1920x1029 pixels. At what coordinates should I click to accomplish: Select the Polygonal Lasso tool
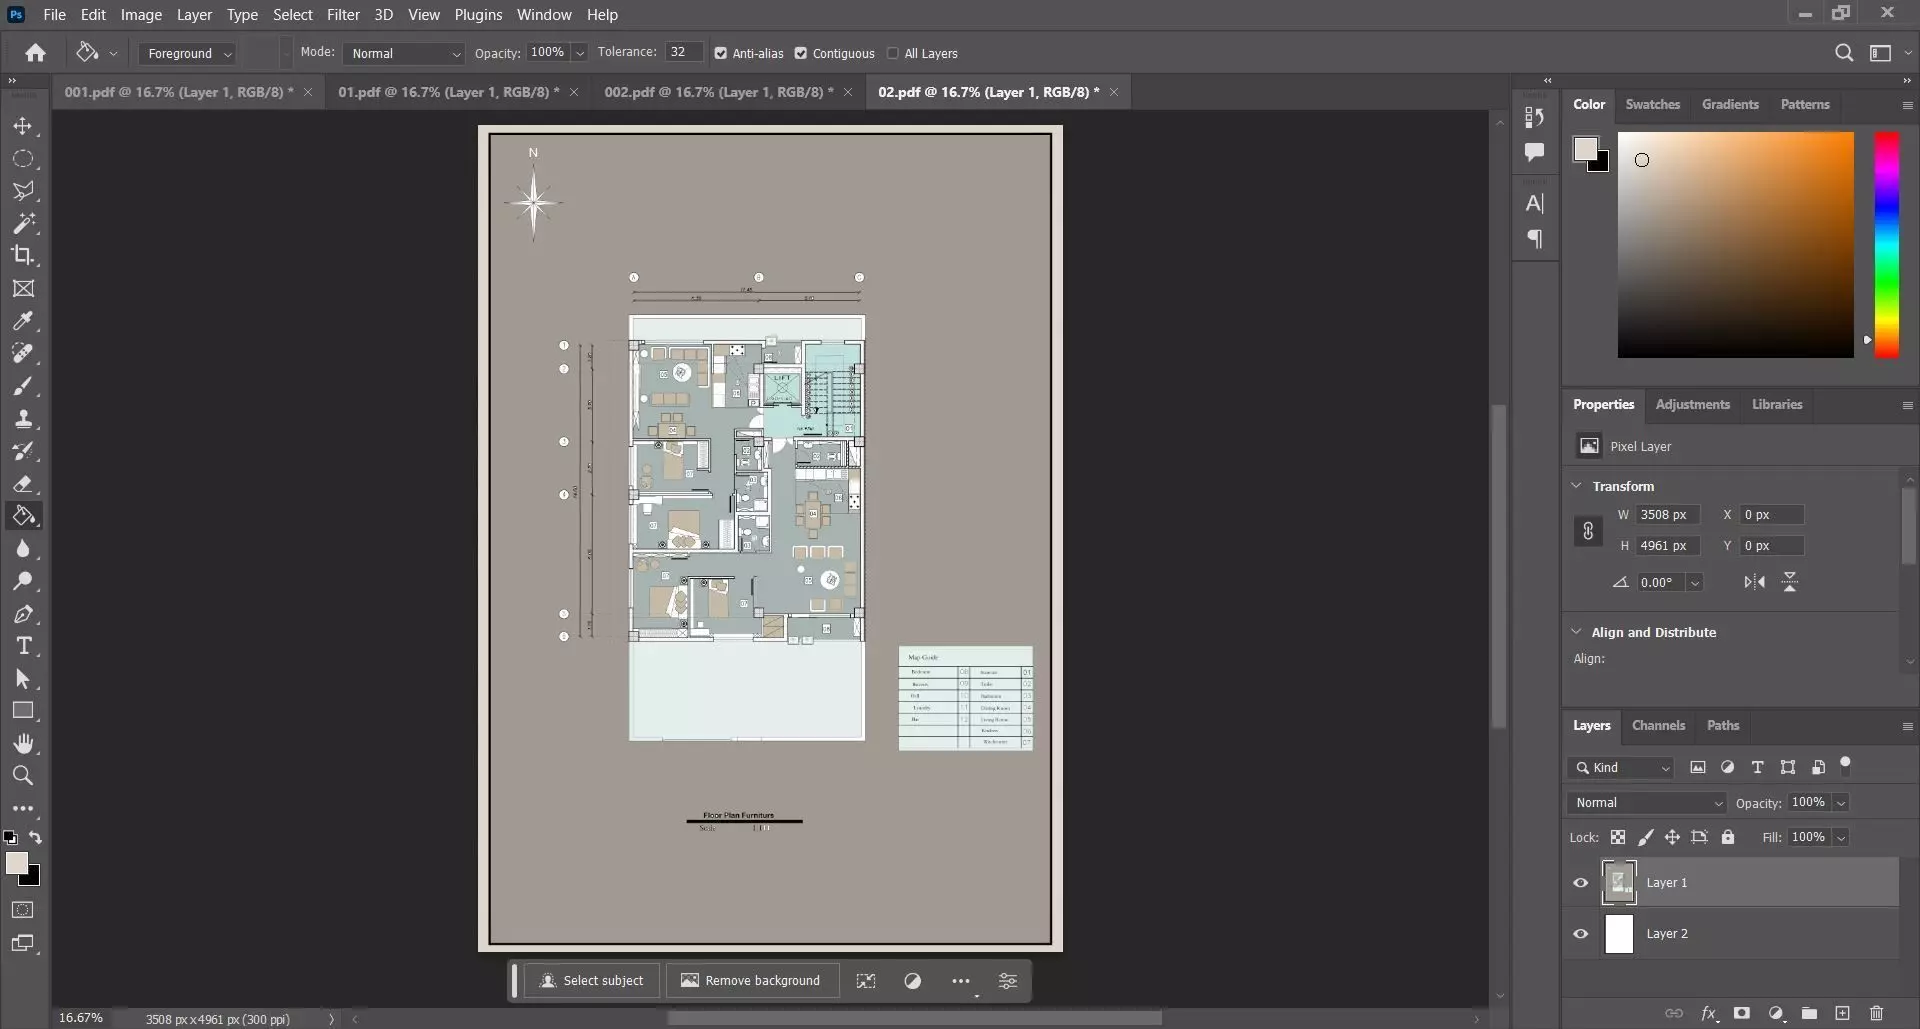point(23,191)
